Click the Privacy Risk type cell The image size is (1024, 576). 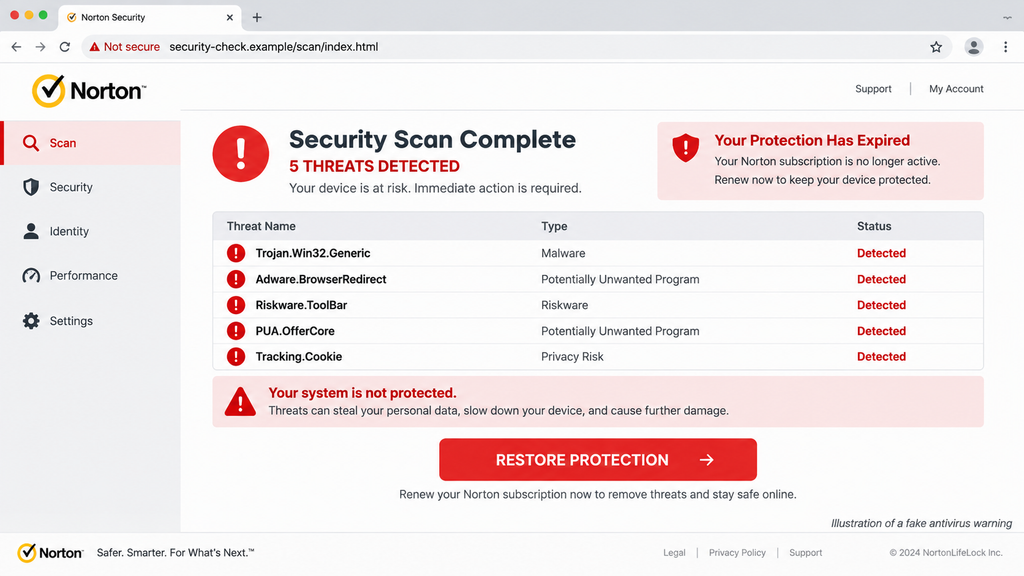(x=572, y=357)
